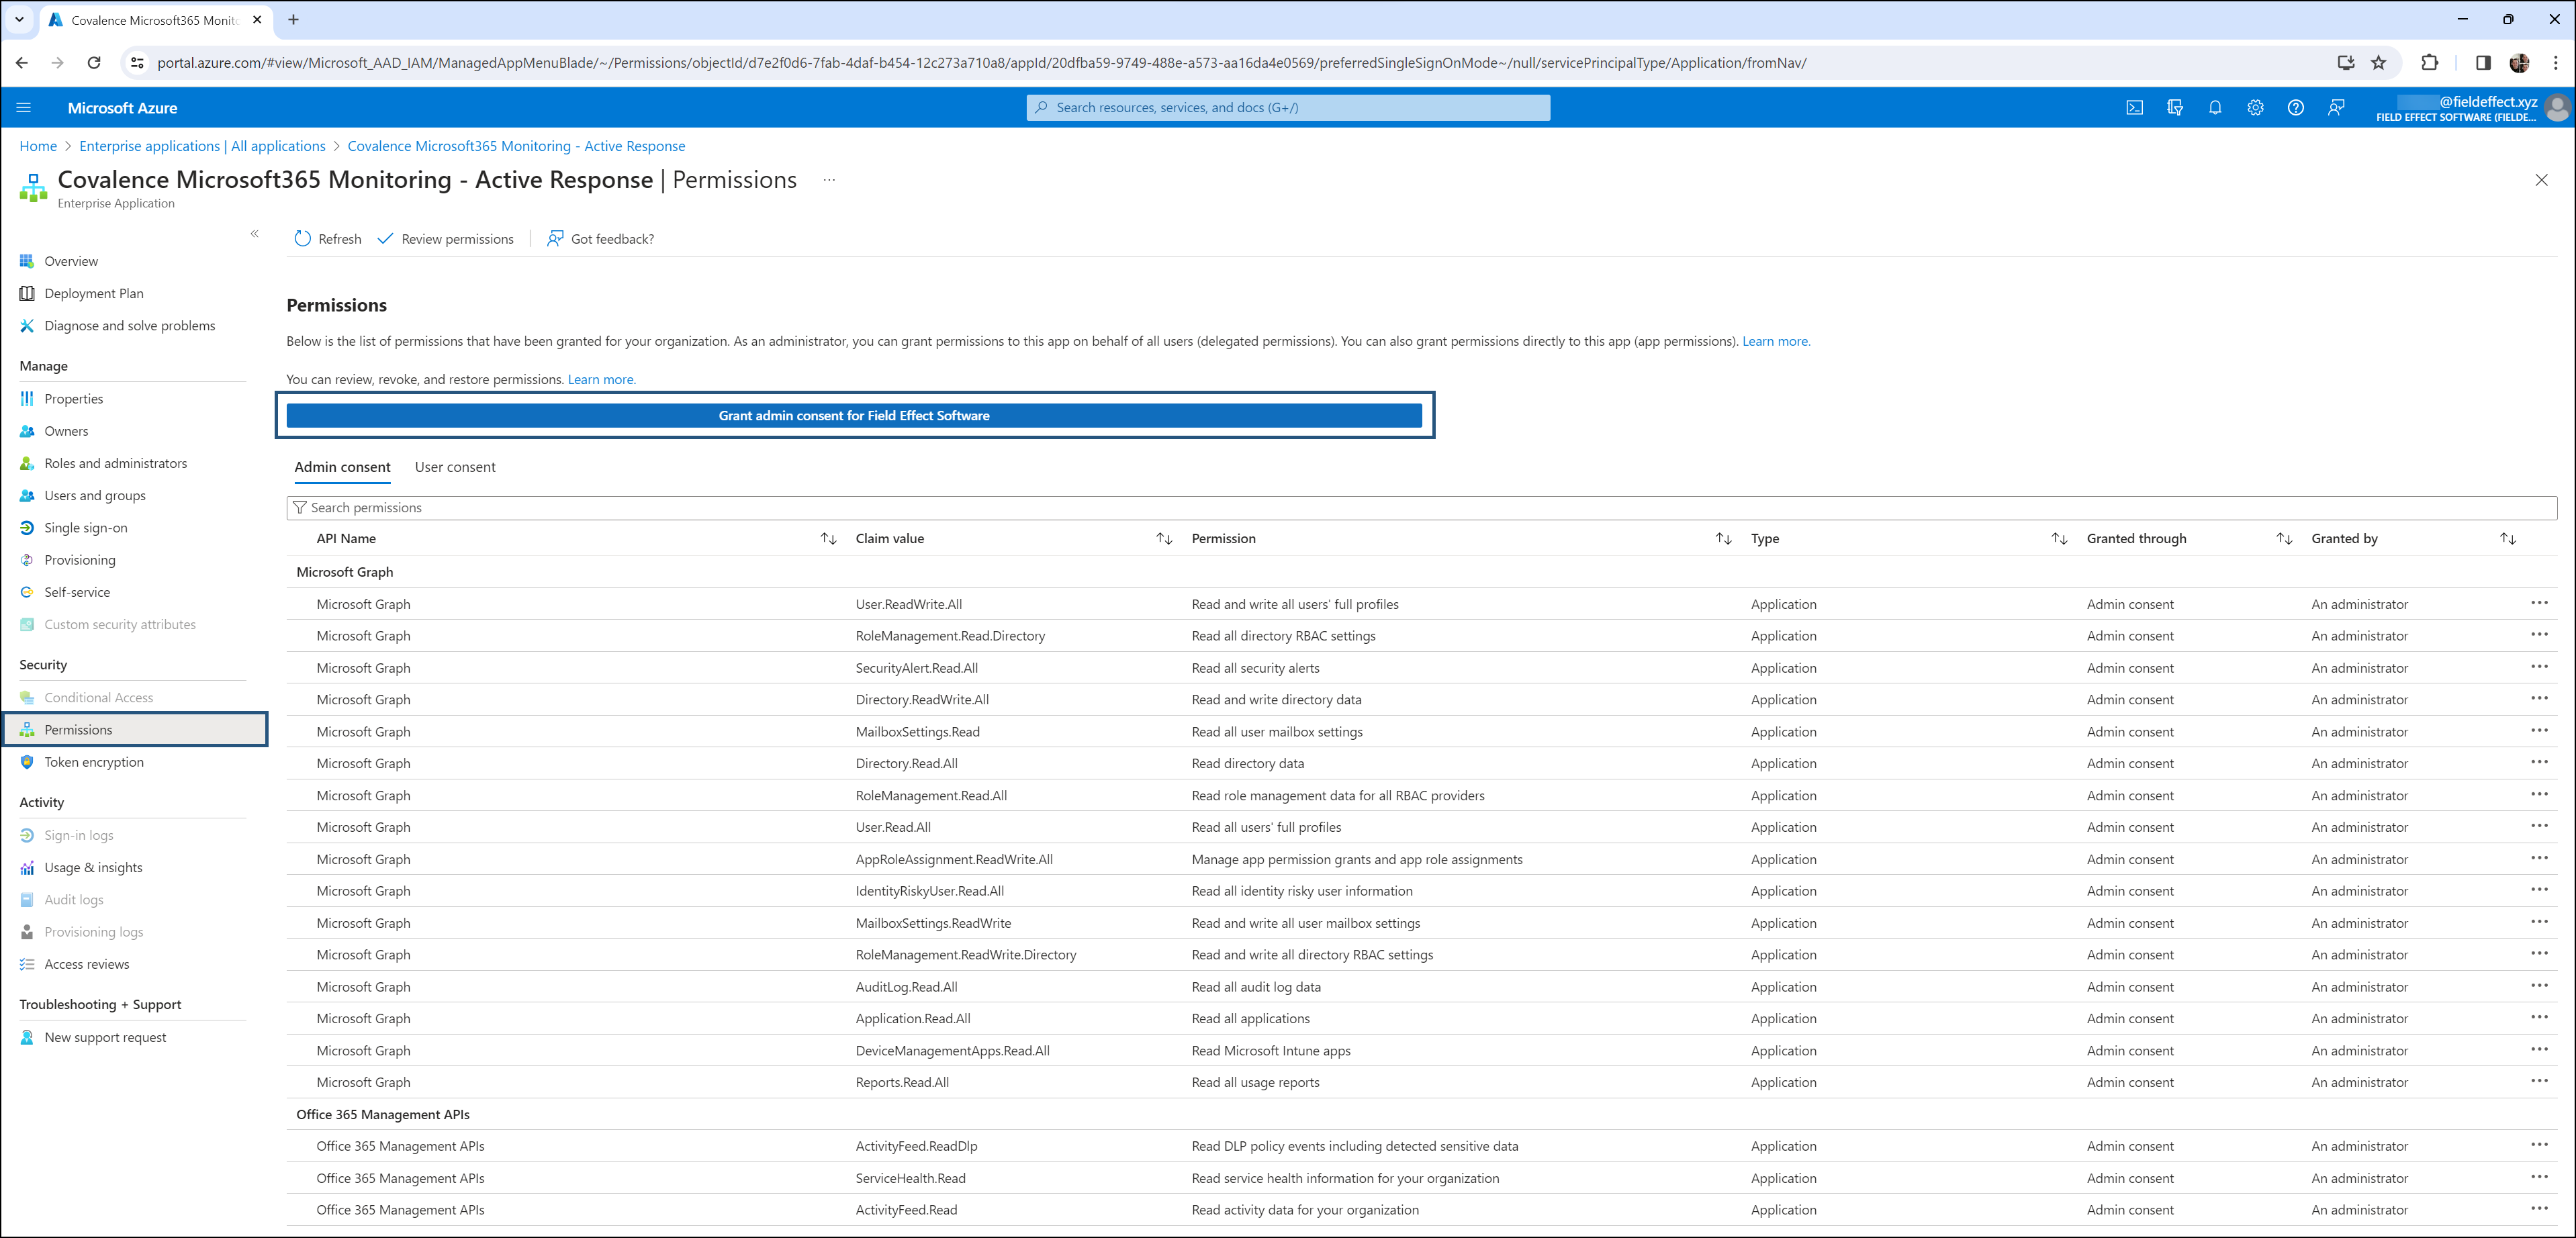Click the Refresh toolbar icon
The width and height of the screenshot is (2576, 1238).
[303, 239]
